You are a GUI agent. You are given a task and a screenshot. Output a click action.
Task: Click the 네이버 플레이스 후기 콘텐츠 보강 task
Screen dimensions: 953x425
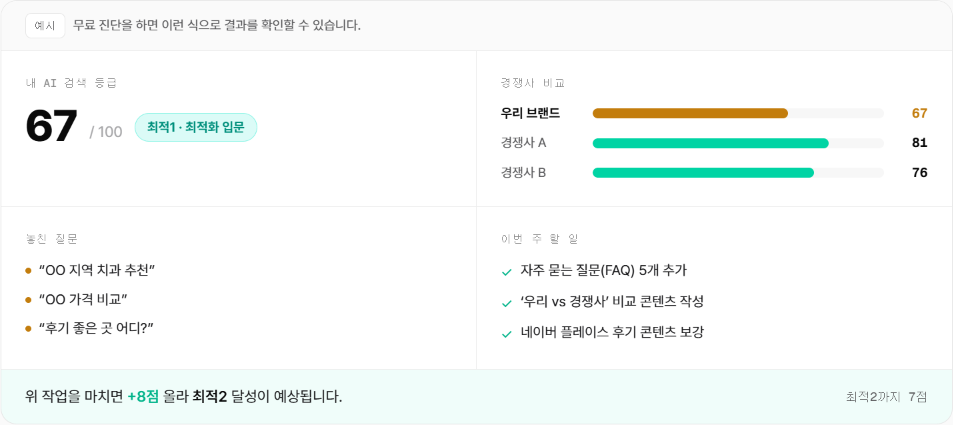[612, 332]
